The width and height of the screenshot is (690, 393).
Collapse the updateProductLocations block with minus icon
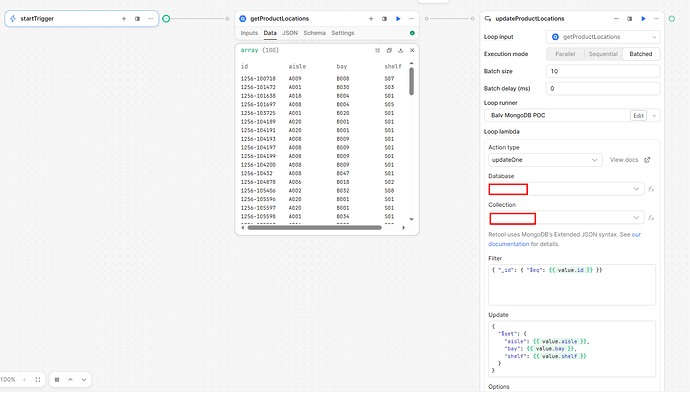coord(616,18)
